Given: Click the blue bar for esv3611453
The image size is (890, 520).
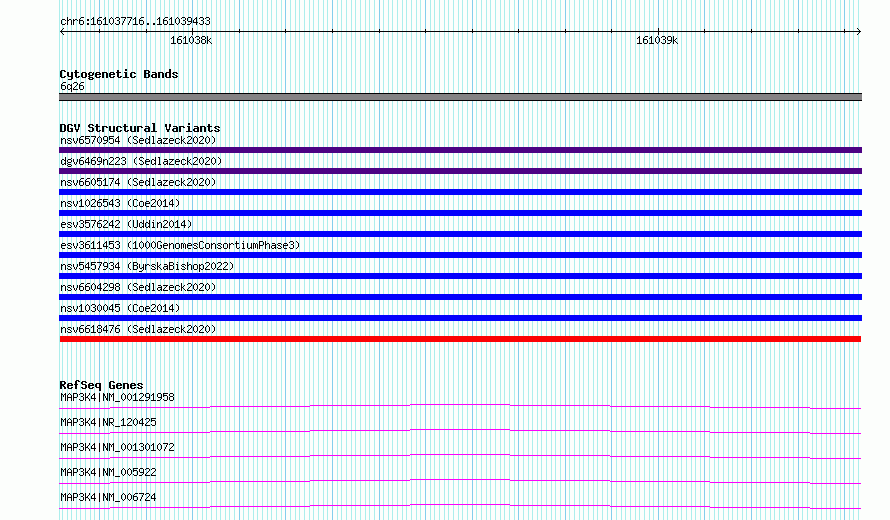Looking at the screenshot, I should 460,255.
